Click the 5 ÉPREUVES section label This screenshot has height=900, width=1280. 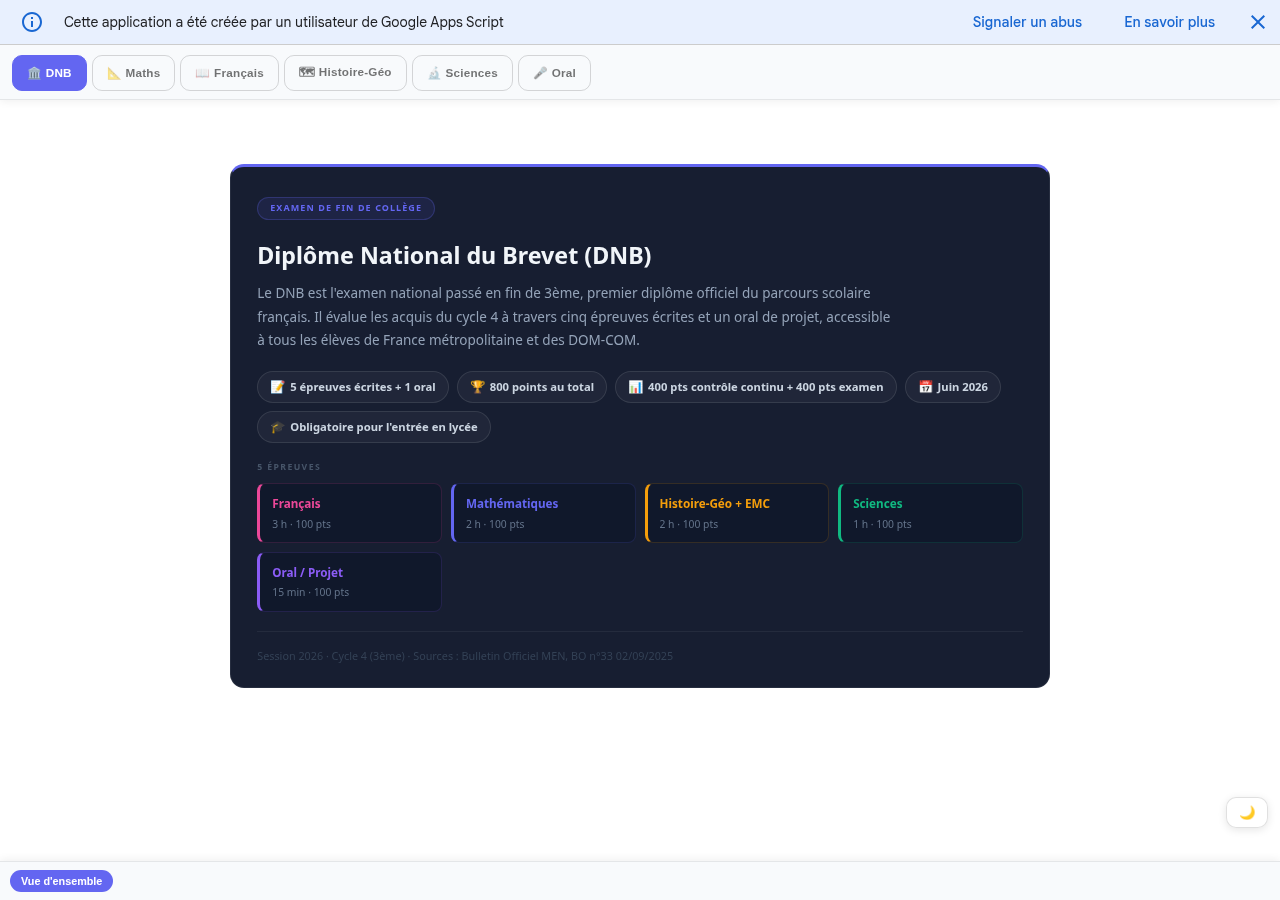pos(289,467)
